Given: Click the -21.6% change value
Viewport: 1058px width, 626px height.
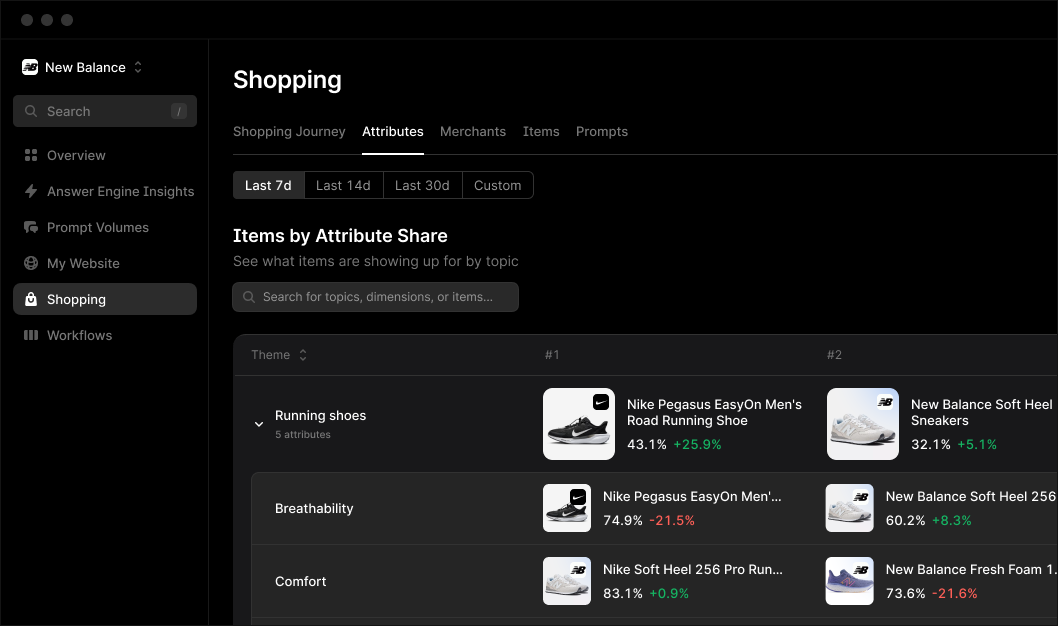Looking at the screenshot, I should tap(955, 594).
